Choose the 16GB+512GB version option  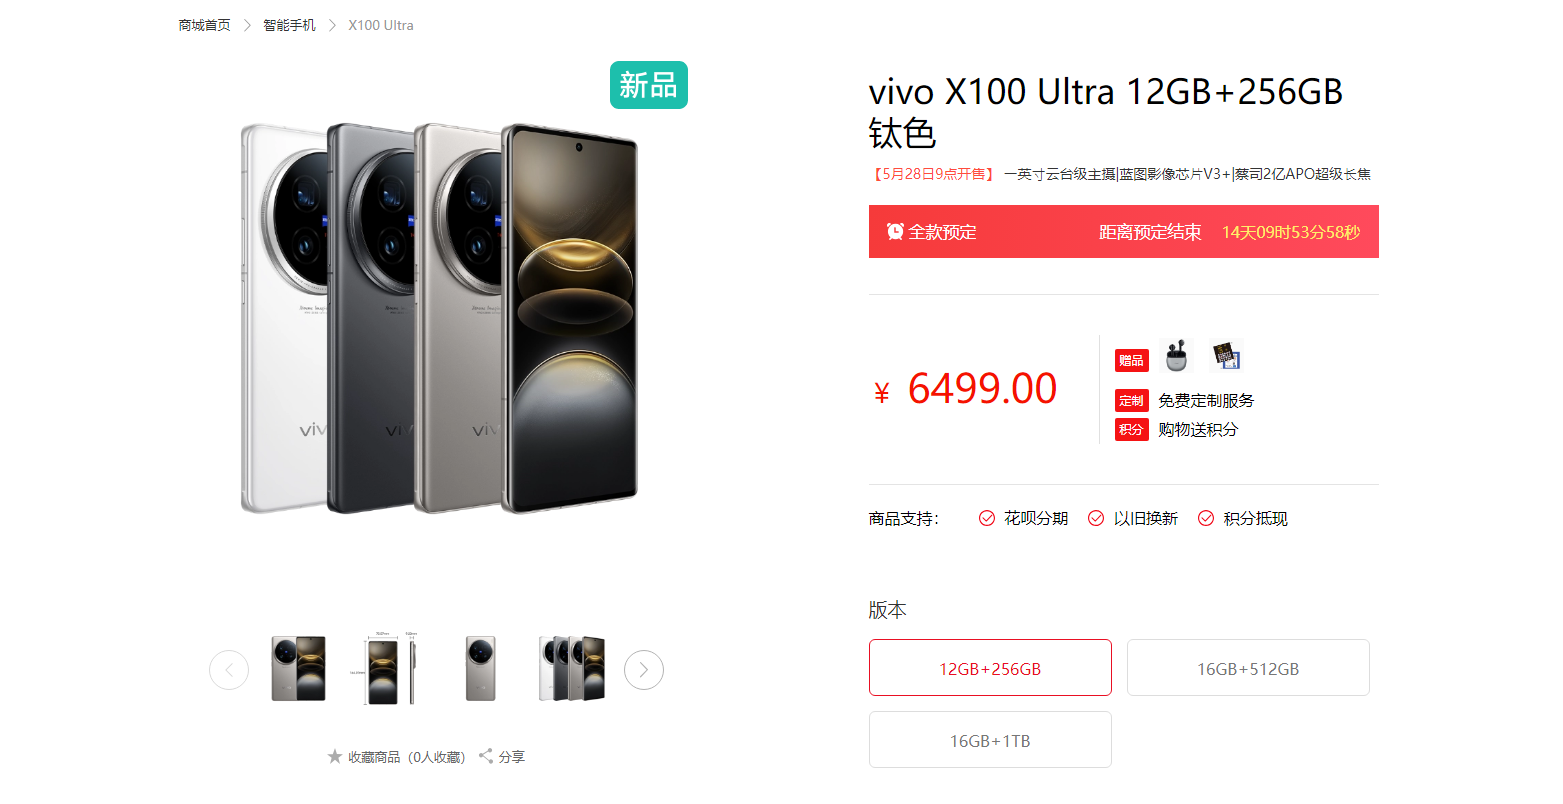tap(1248, 668)
